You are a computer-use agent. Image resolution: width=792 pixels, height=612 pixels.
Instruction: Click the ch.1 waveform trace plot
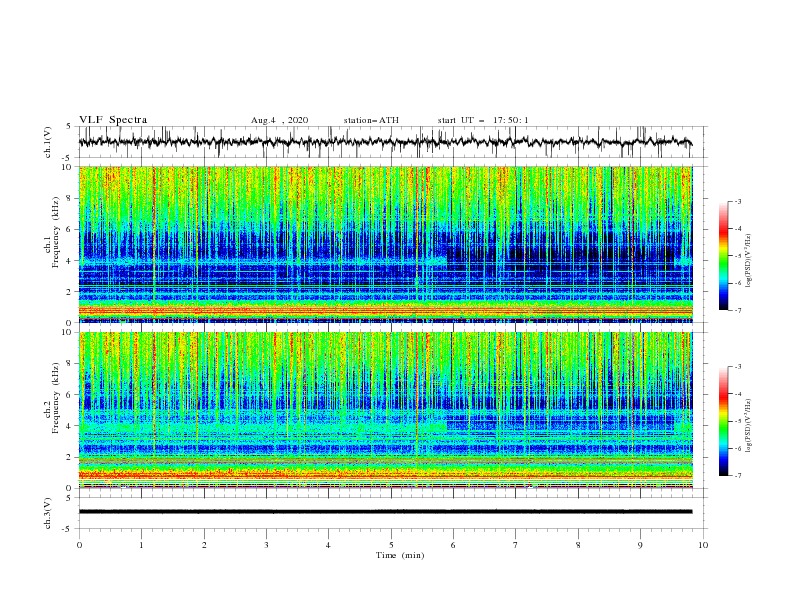click(385, 142)
